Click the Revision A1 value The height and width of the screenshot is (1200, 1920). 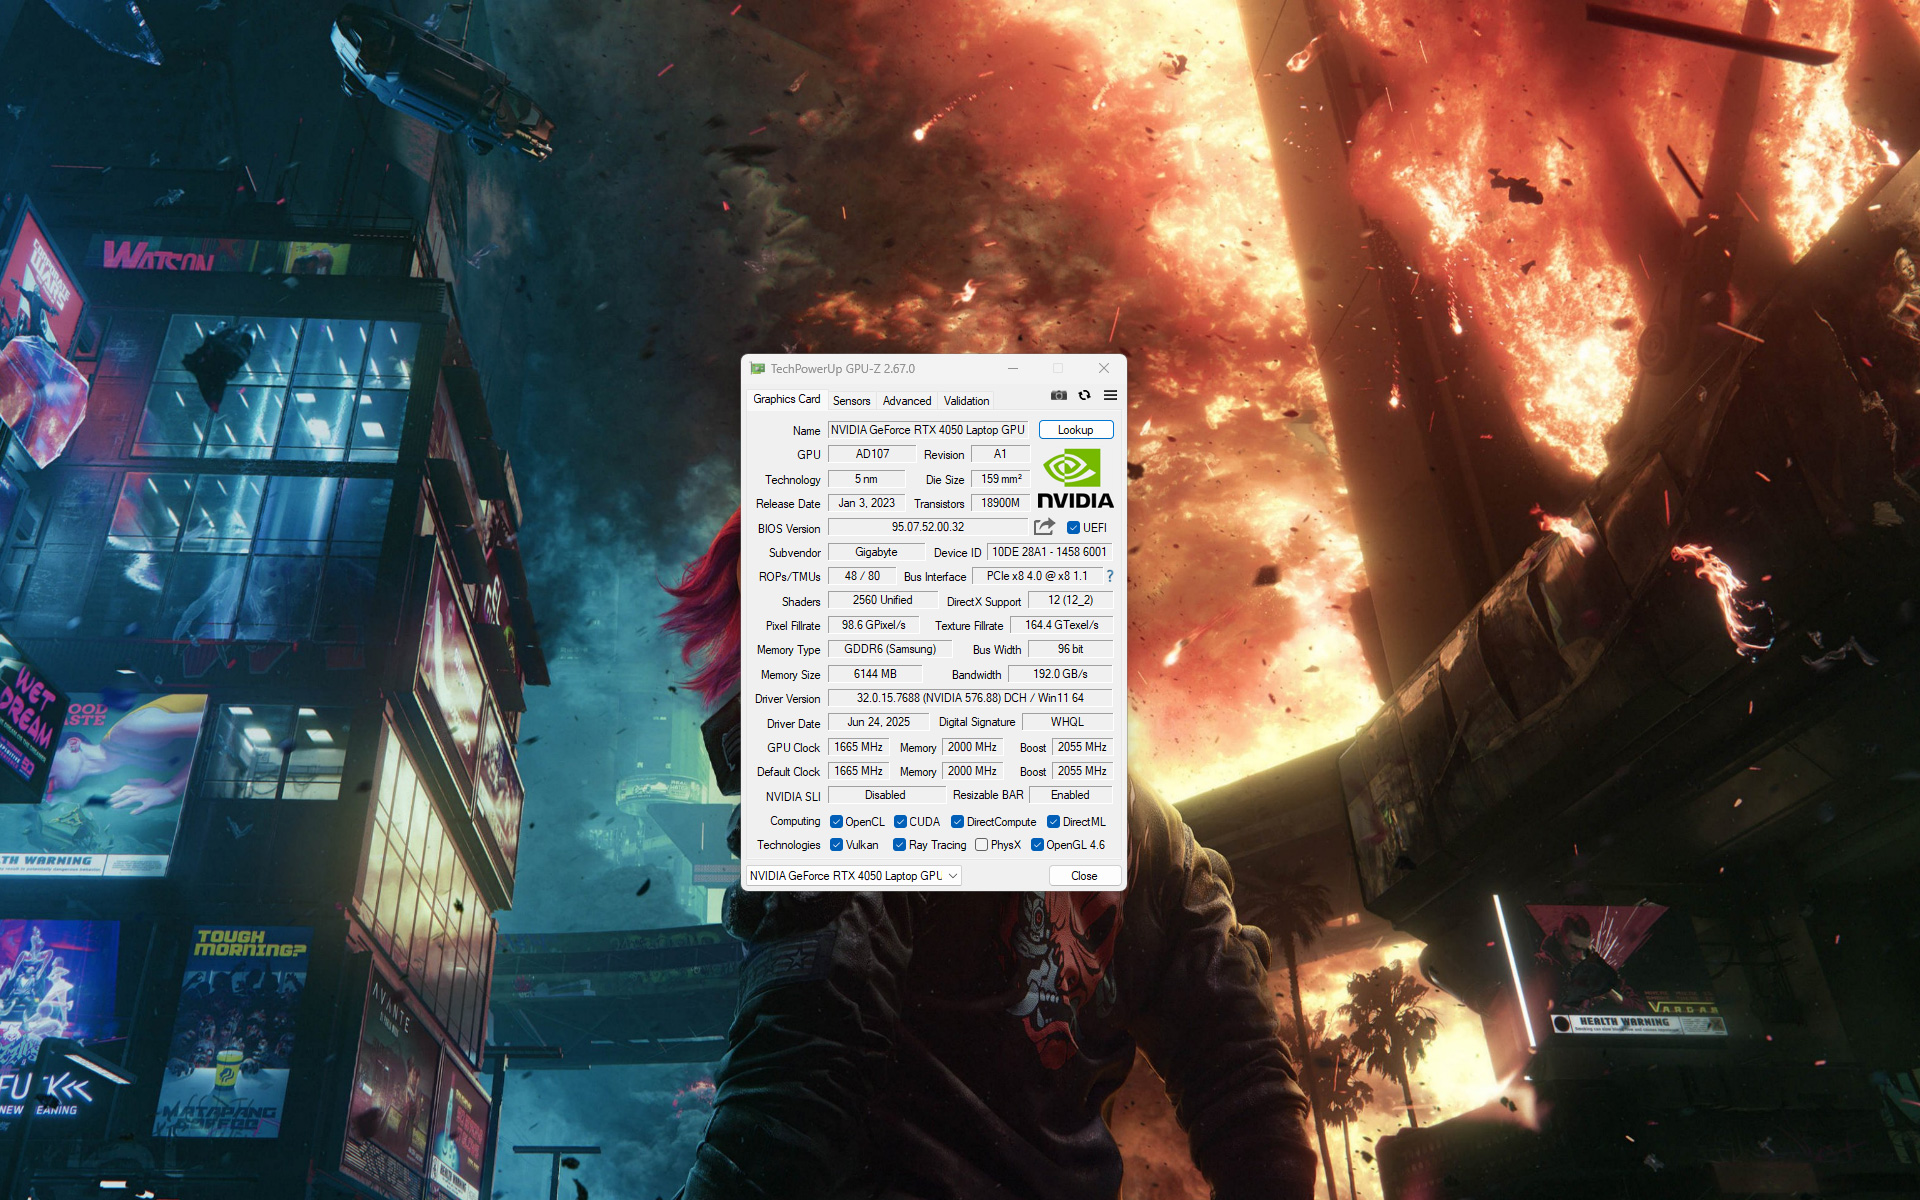[1000, 454]
